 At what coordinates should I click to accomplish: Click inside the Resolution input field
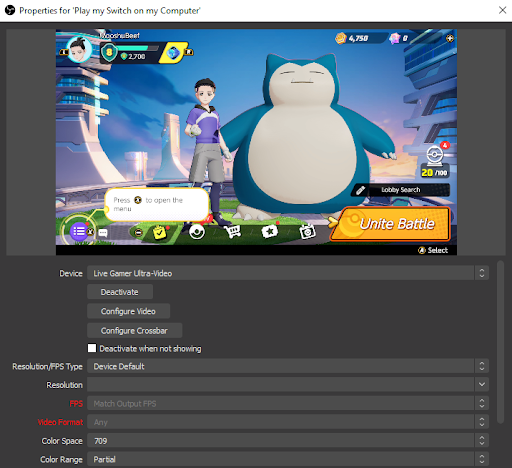(281, 385)
